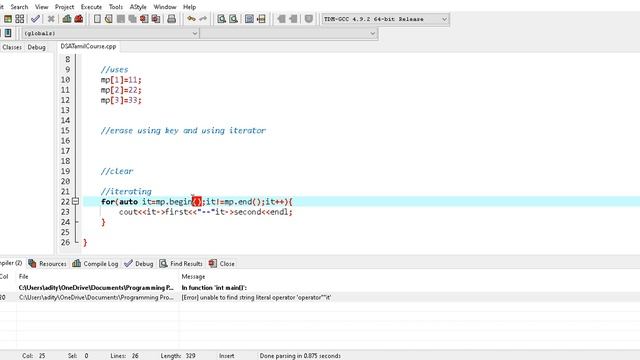Click the 'Lines: 26' status bar entry

click(124, 356)
